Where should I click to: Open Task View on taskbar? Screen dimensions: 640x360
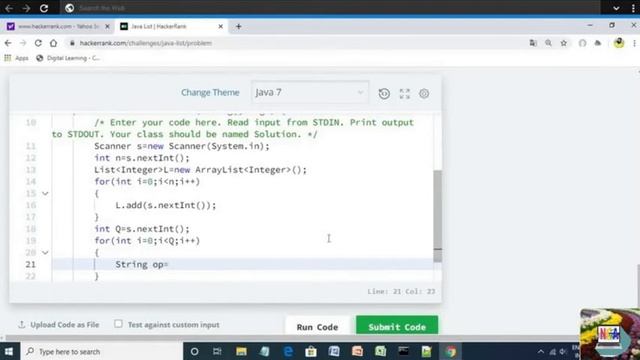coord(217,351)
